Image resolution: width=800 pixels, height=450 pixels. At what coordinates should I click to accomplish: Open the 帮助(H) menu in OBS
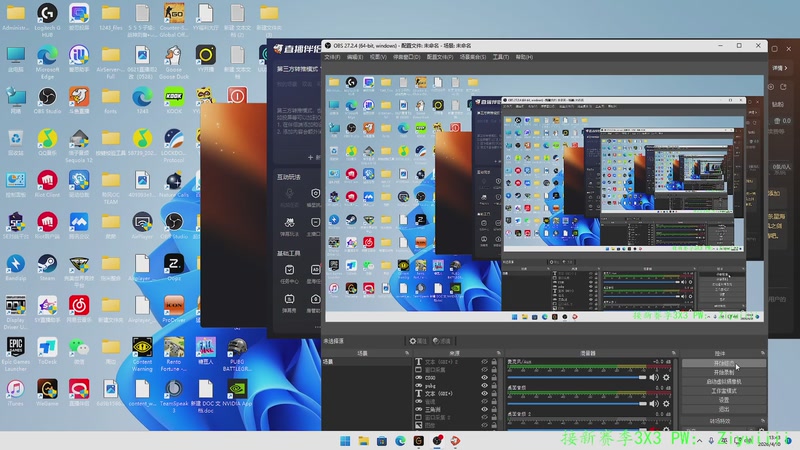(x=524, y=57)
